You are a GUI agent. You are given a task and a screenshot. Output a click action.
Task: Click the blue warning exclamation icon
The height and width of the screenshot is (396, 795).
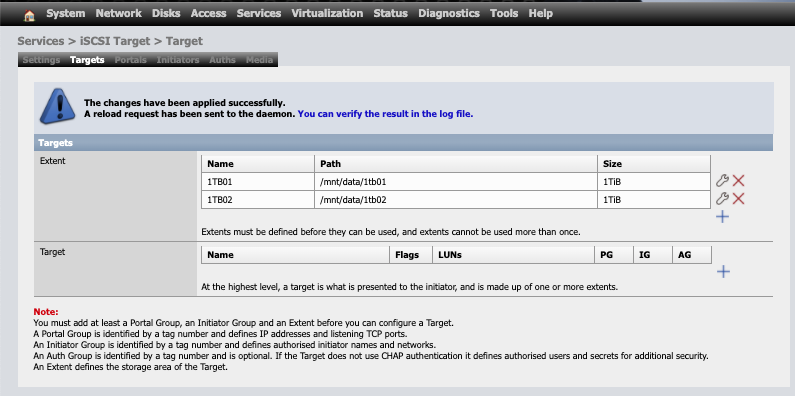(57, 106)
